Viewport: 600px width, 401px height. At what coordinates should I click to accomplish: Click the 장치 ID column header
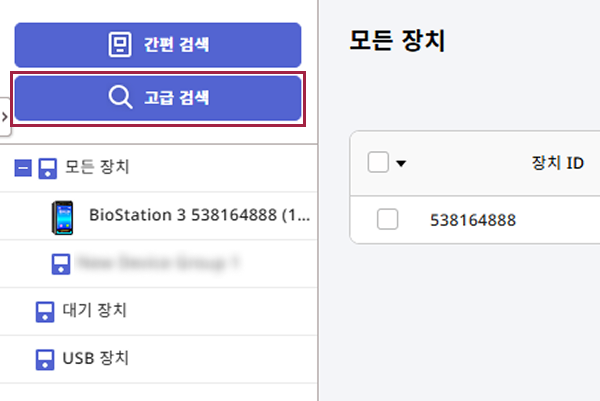[557, 162]
